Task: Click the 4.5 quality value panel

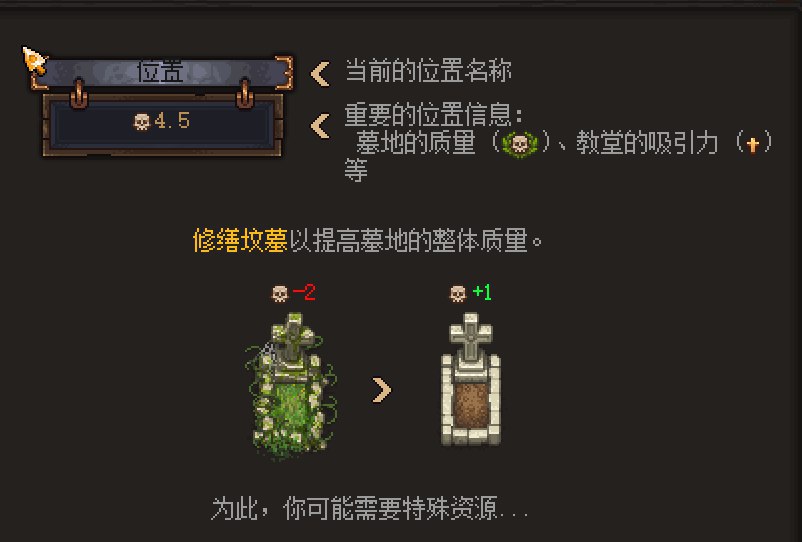Action: (x=163, y=125)
